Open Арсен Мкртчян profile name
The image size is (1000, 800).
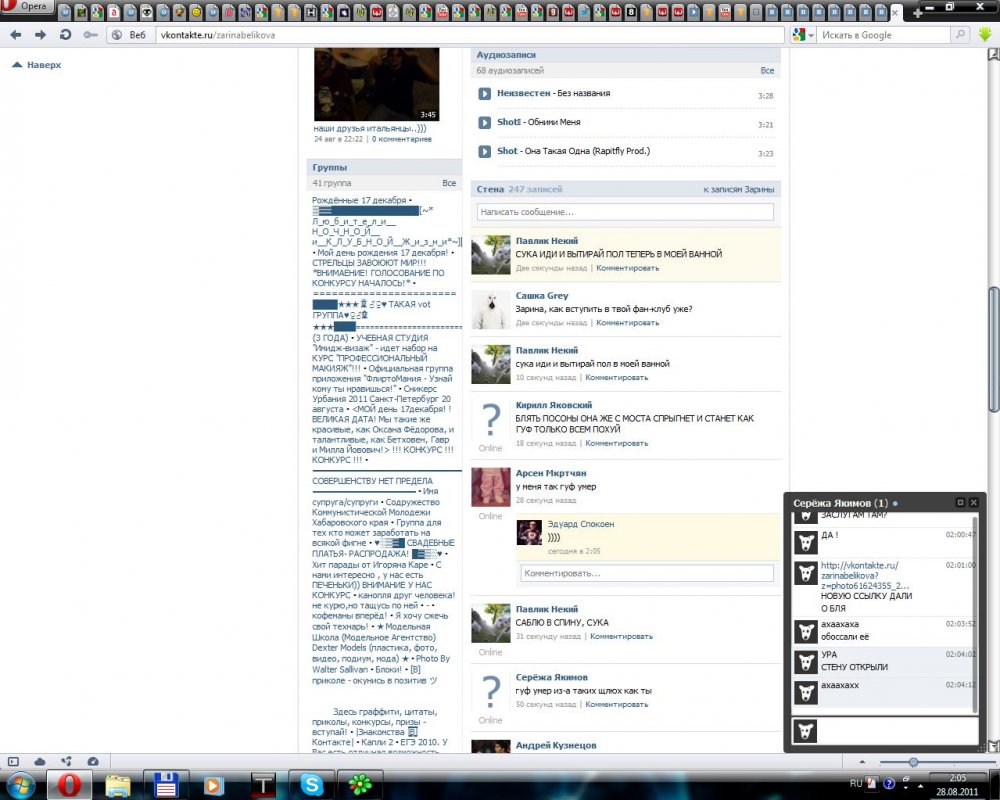pyautogui.click(x=551, y=473)
